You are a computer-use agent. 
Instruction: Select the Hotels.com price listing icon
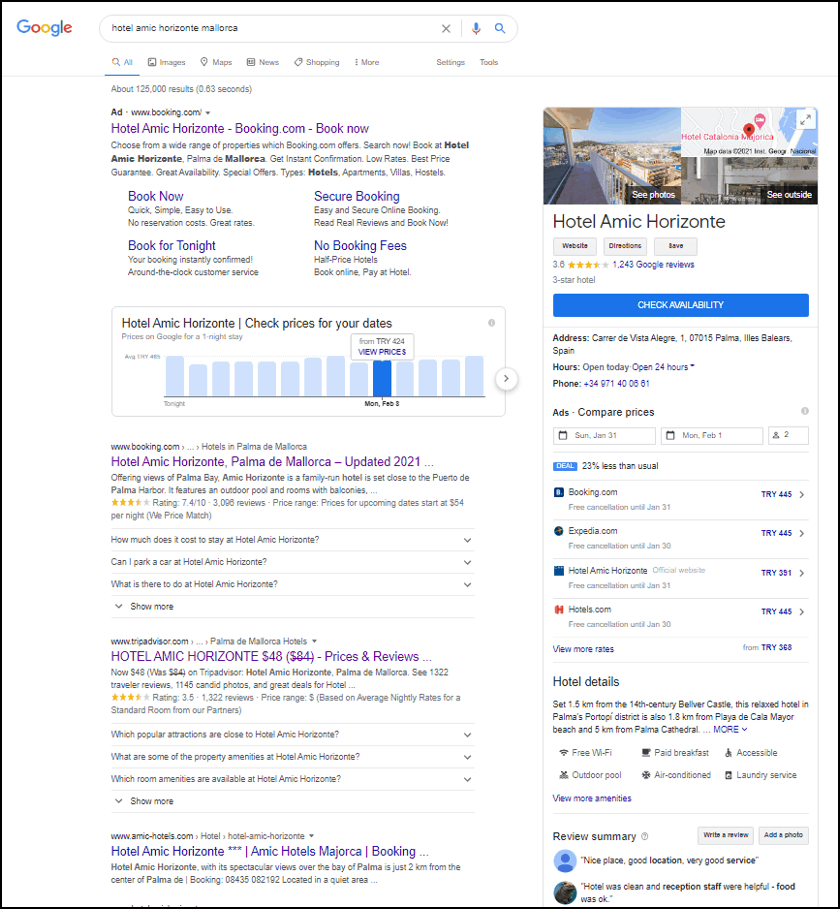(x=557, y=609)
